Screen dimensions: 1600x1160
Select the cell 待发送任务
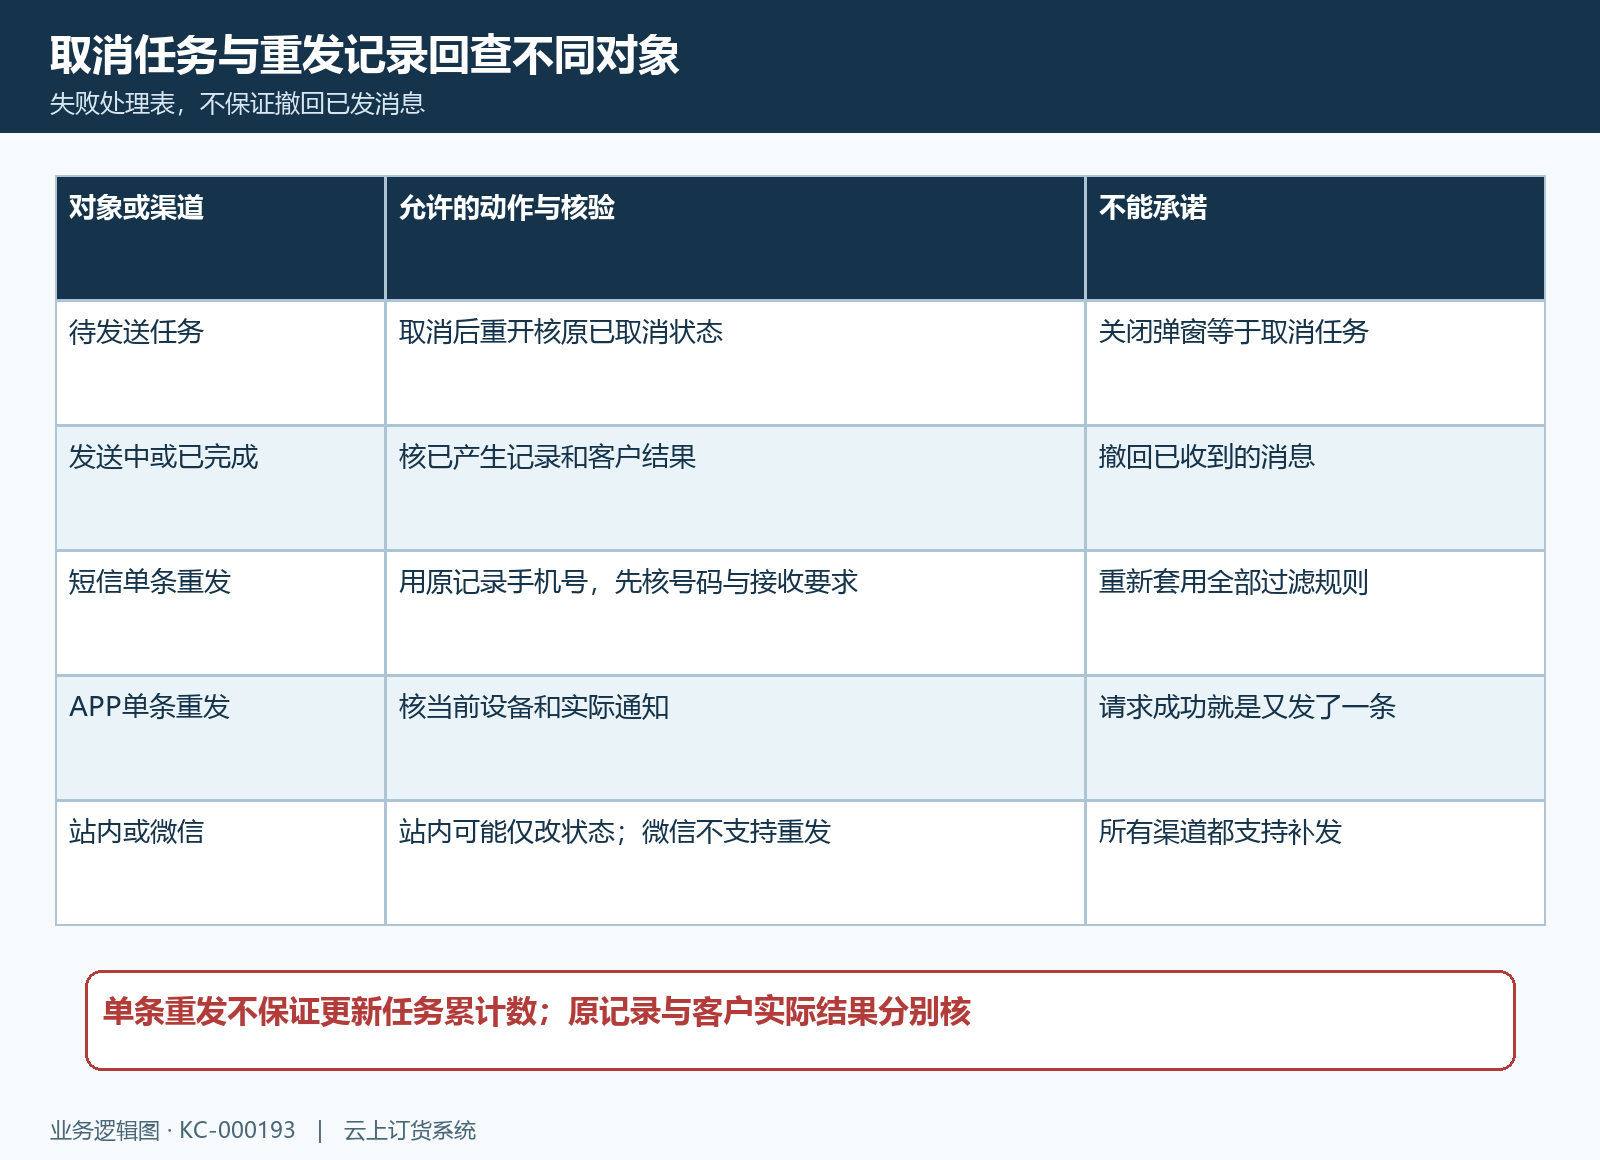click(220, 363)
